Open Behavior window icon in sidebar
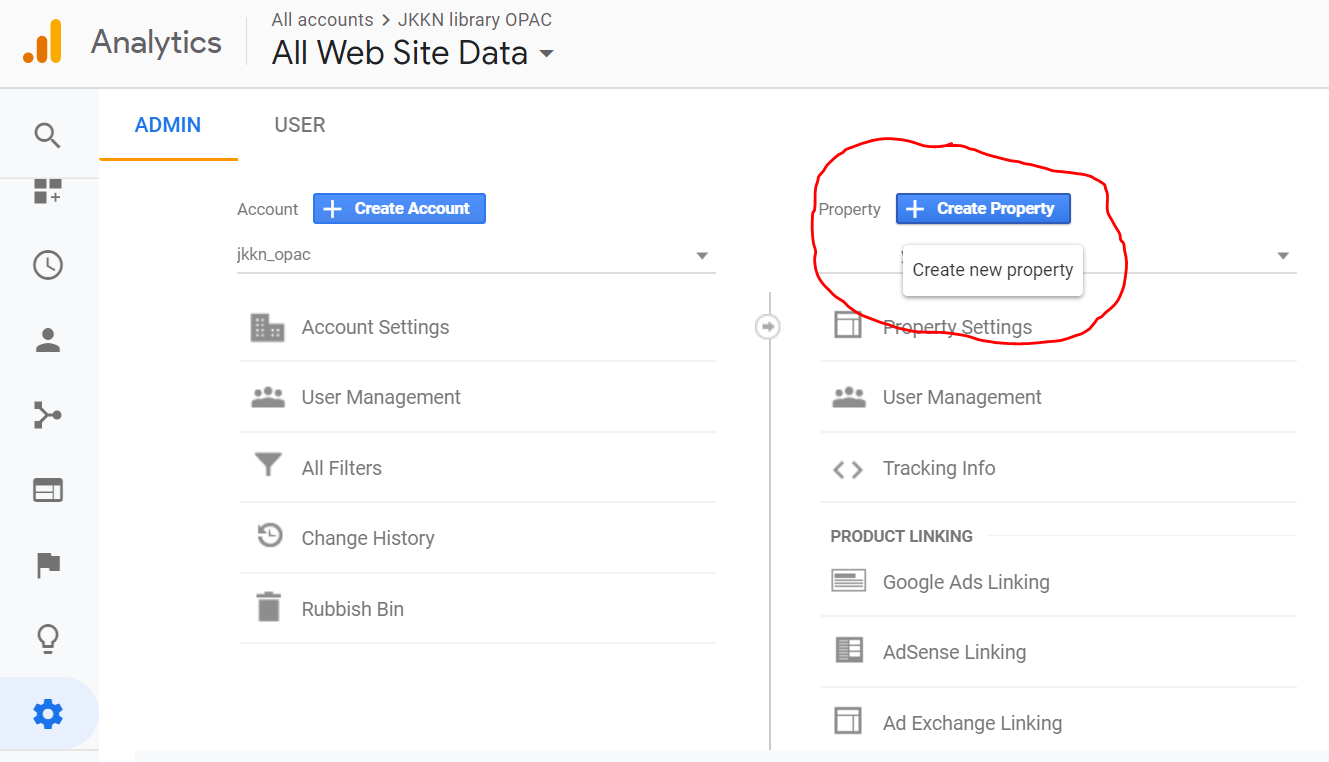1329x762 pixels. (48, 490)
